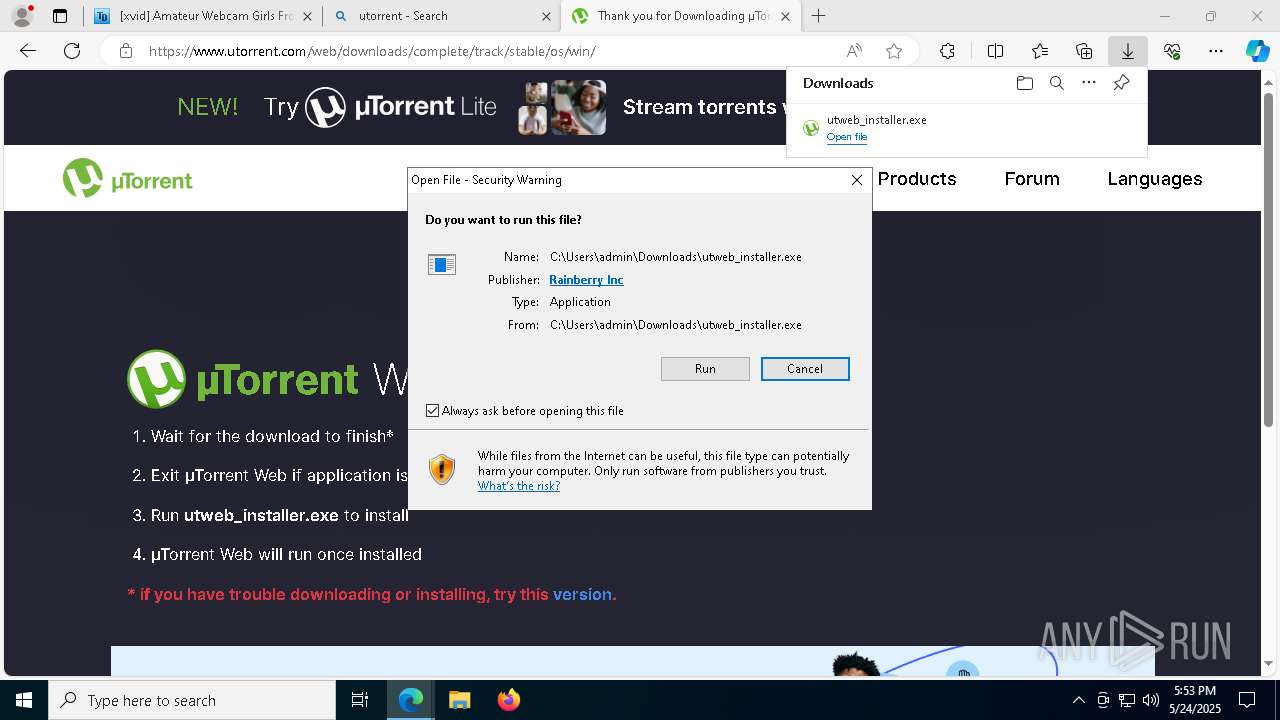Viewport: 1280px width, 720px height.
Task: Click the µTorrent logo in site header
Action: pyautogui.click(x=128, y=179)
